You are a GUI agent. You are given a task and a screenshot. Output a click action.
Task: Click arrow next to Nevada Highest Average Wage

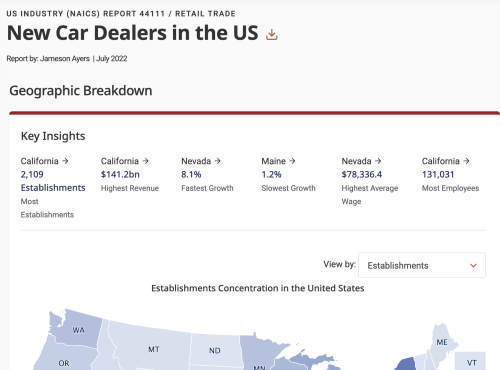tap(378, 161)
